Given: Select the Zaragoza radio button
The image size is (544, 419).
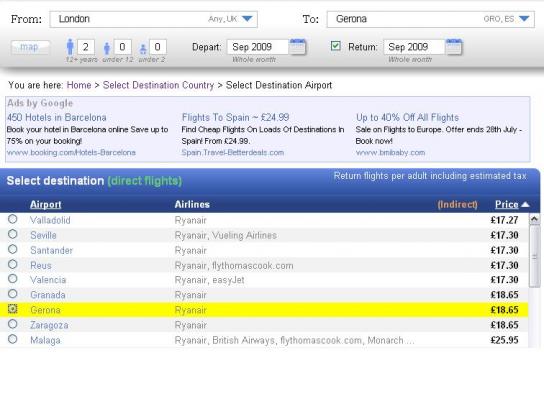Looking at the screenshot, I should (x=12, y=324).
